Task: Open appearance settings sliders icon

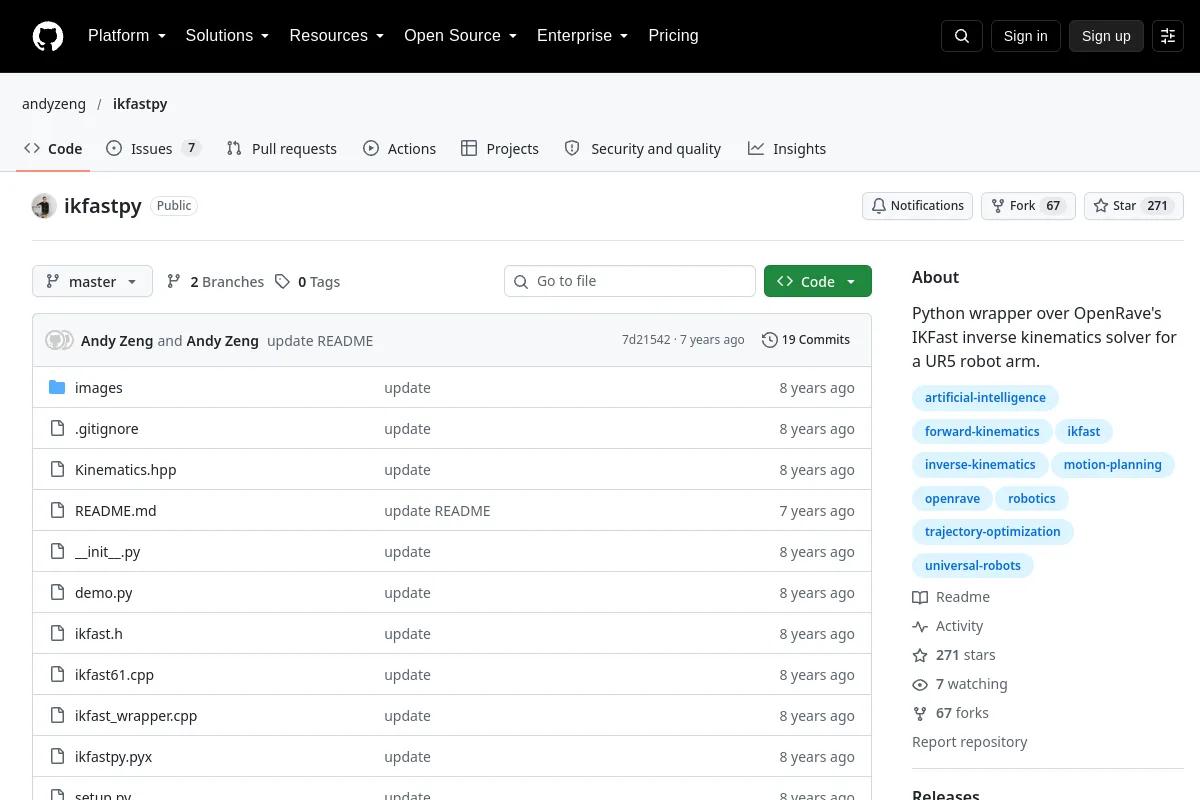Action: [x=1168, y=36]
